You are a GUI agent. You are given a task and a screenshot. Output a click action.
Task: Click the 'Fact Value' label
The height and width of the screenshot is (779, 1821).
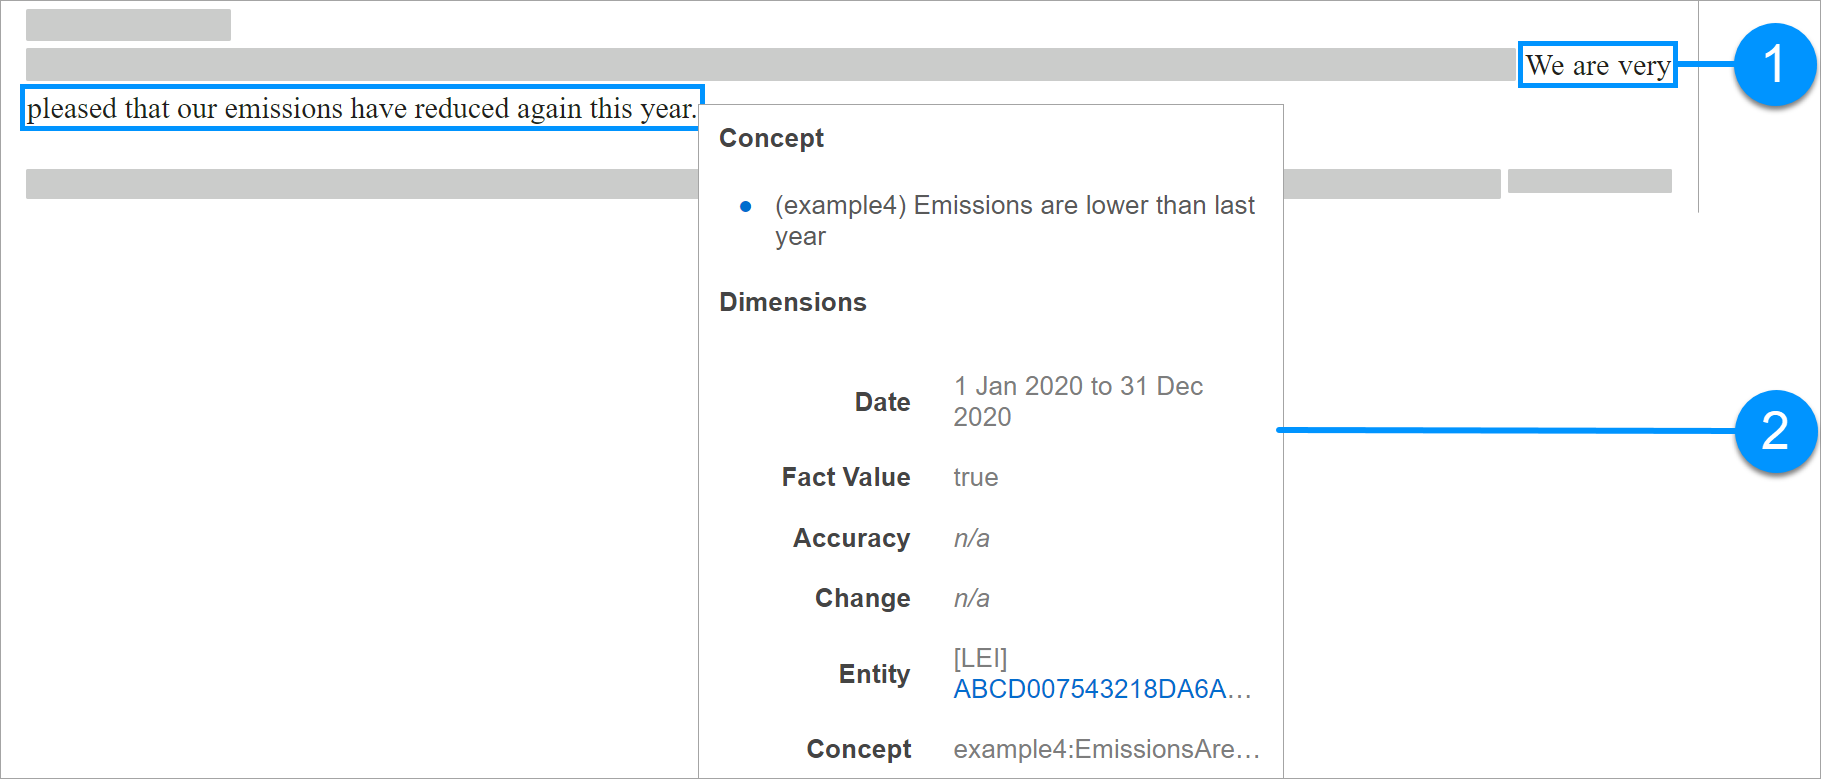[845, 477]
